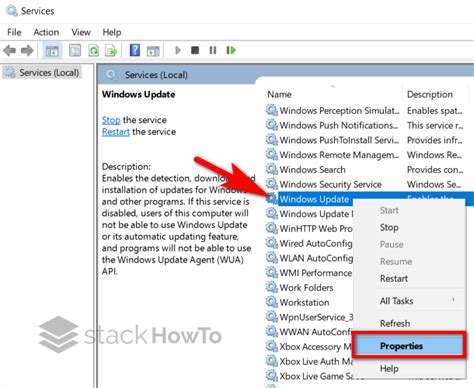Select Work Folders service name
The height and width of the screenshot is (388, 474).
[x=306, y=287]
